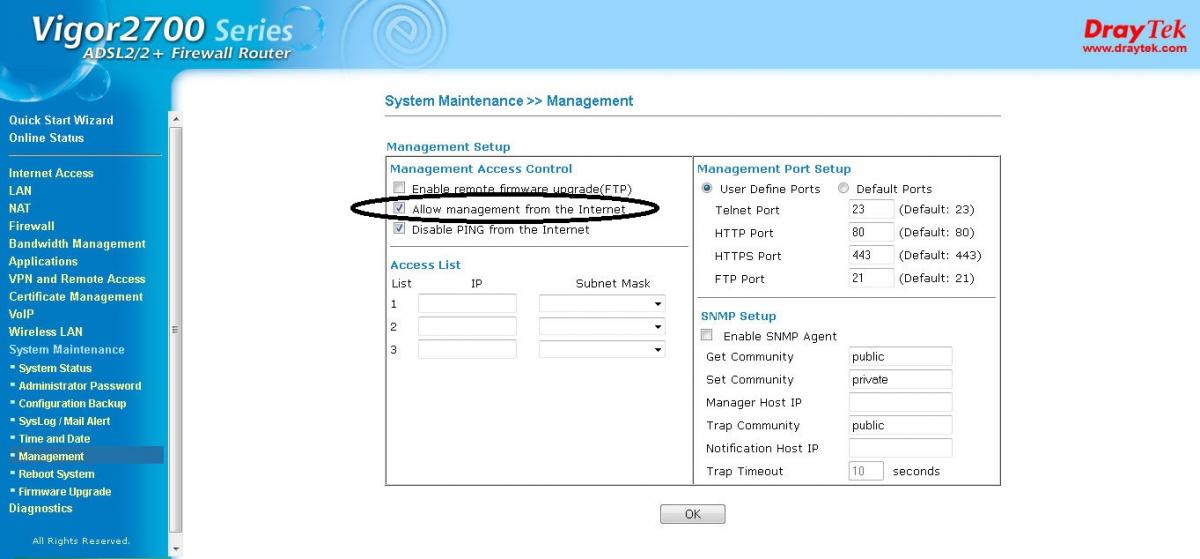
Task: Click the sidebar scrollbar grip
Action: pos(175,328)
